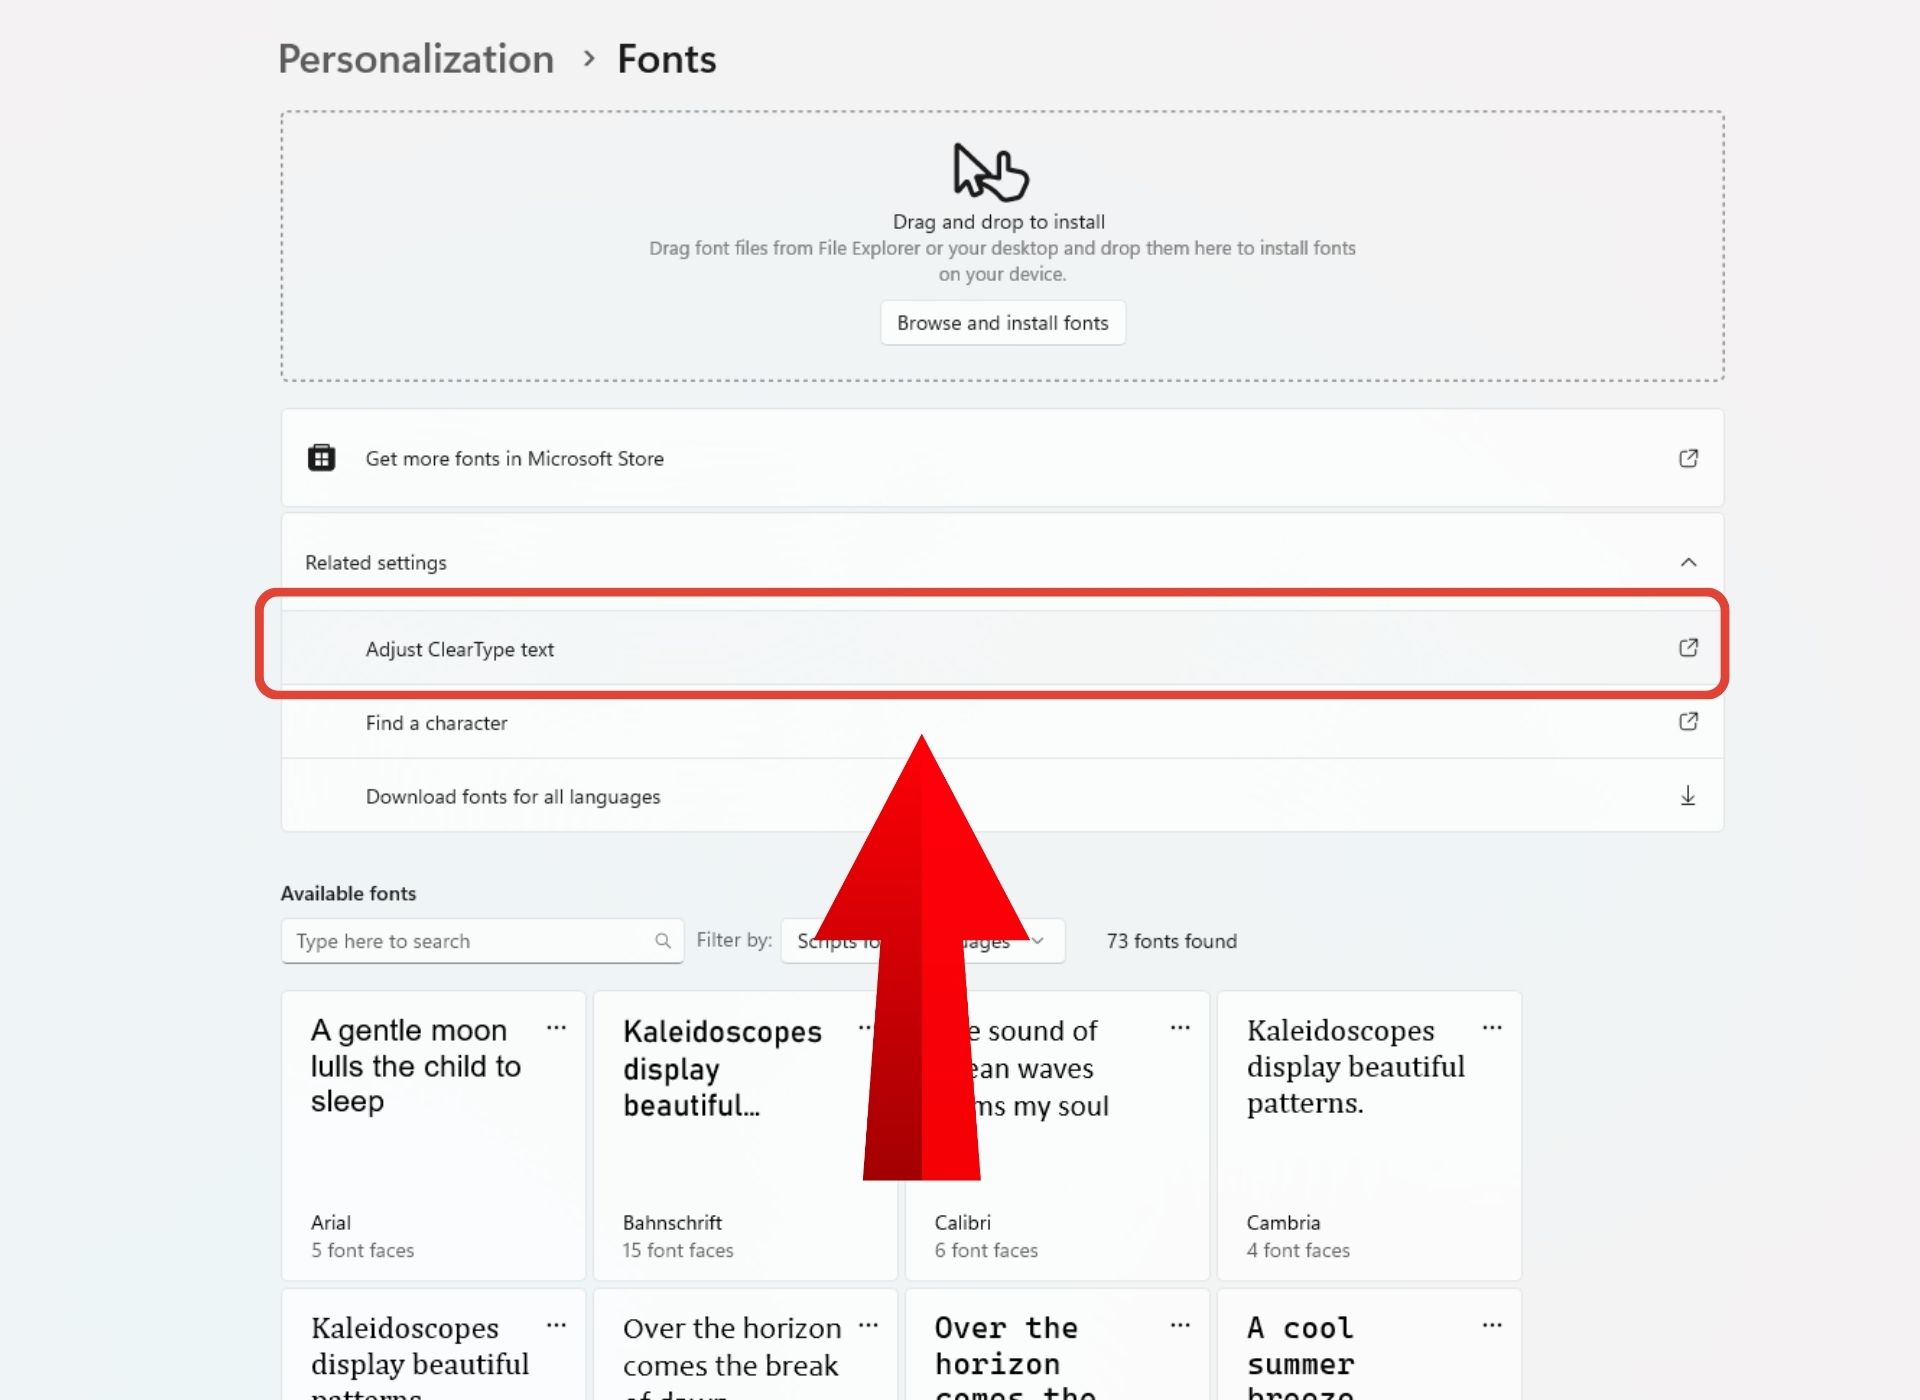Click external link icon for Microsoft Store

1688,458
